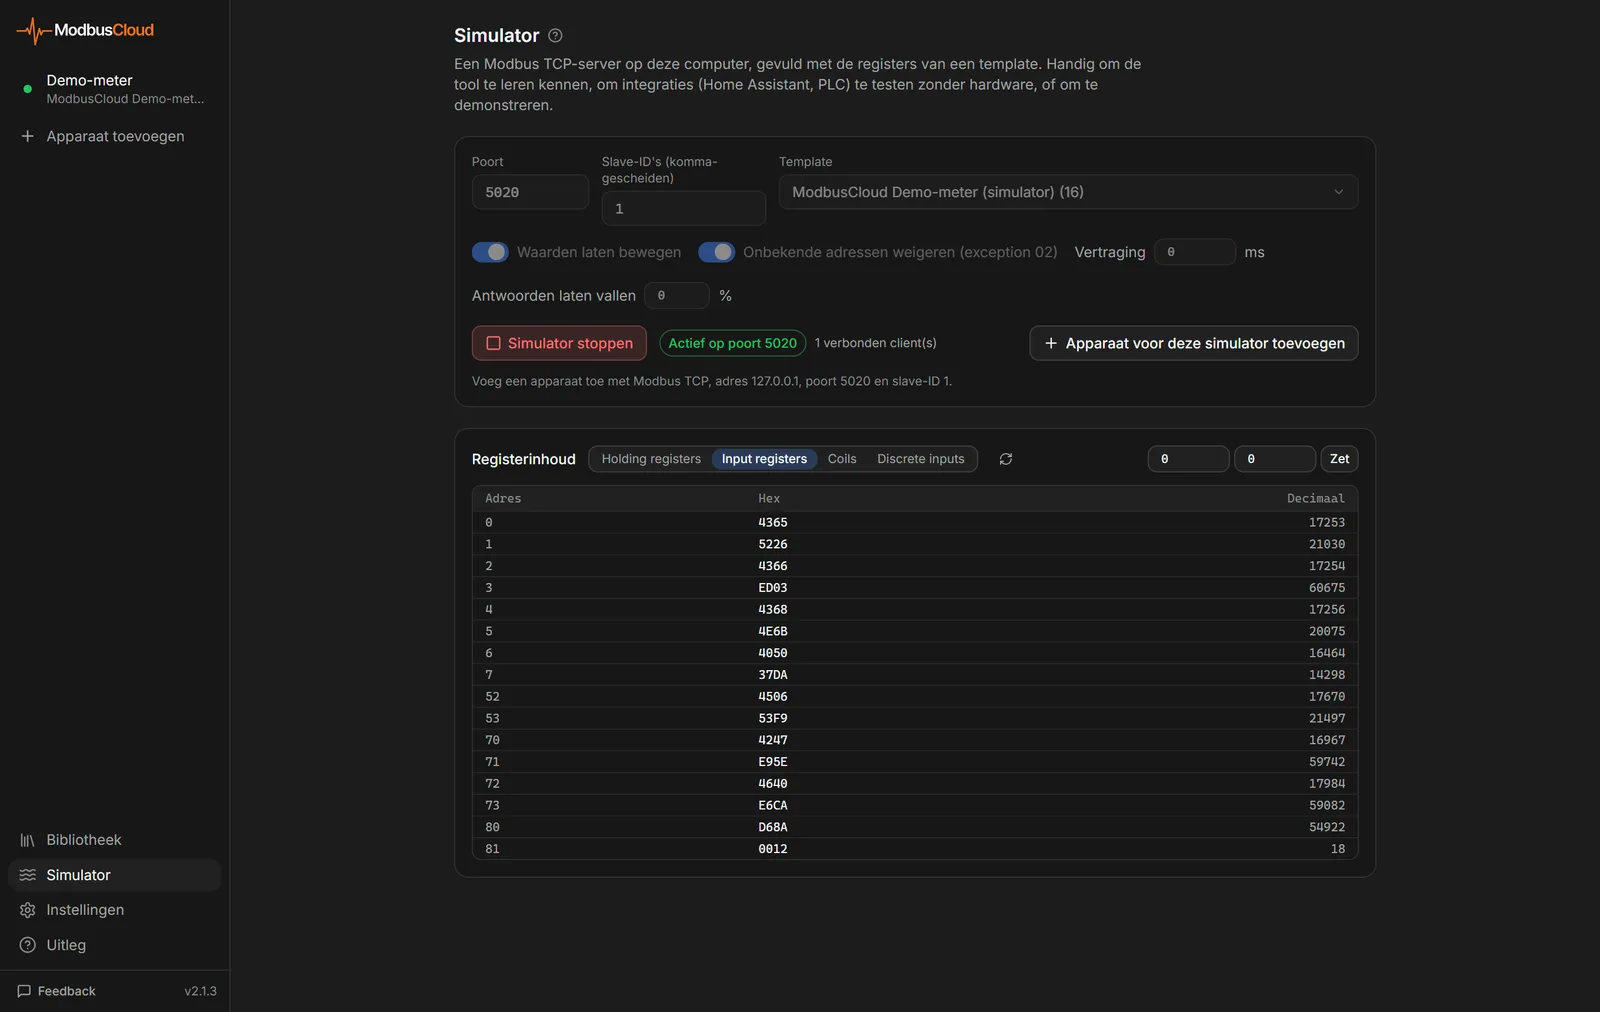Switch to the Coils tab
This screenshot has width=1600, height=1012.
[x=842, y=459]
